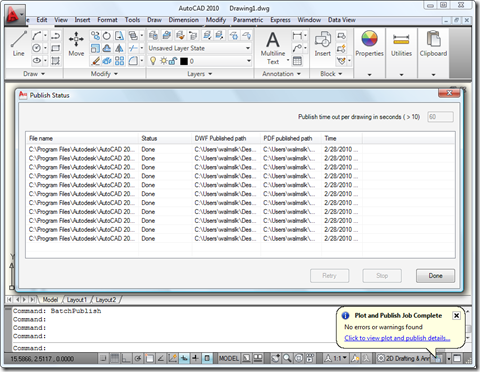
Task: Select the Copy tool in Modify panel
Action: click(x=95, y=35)
